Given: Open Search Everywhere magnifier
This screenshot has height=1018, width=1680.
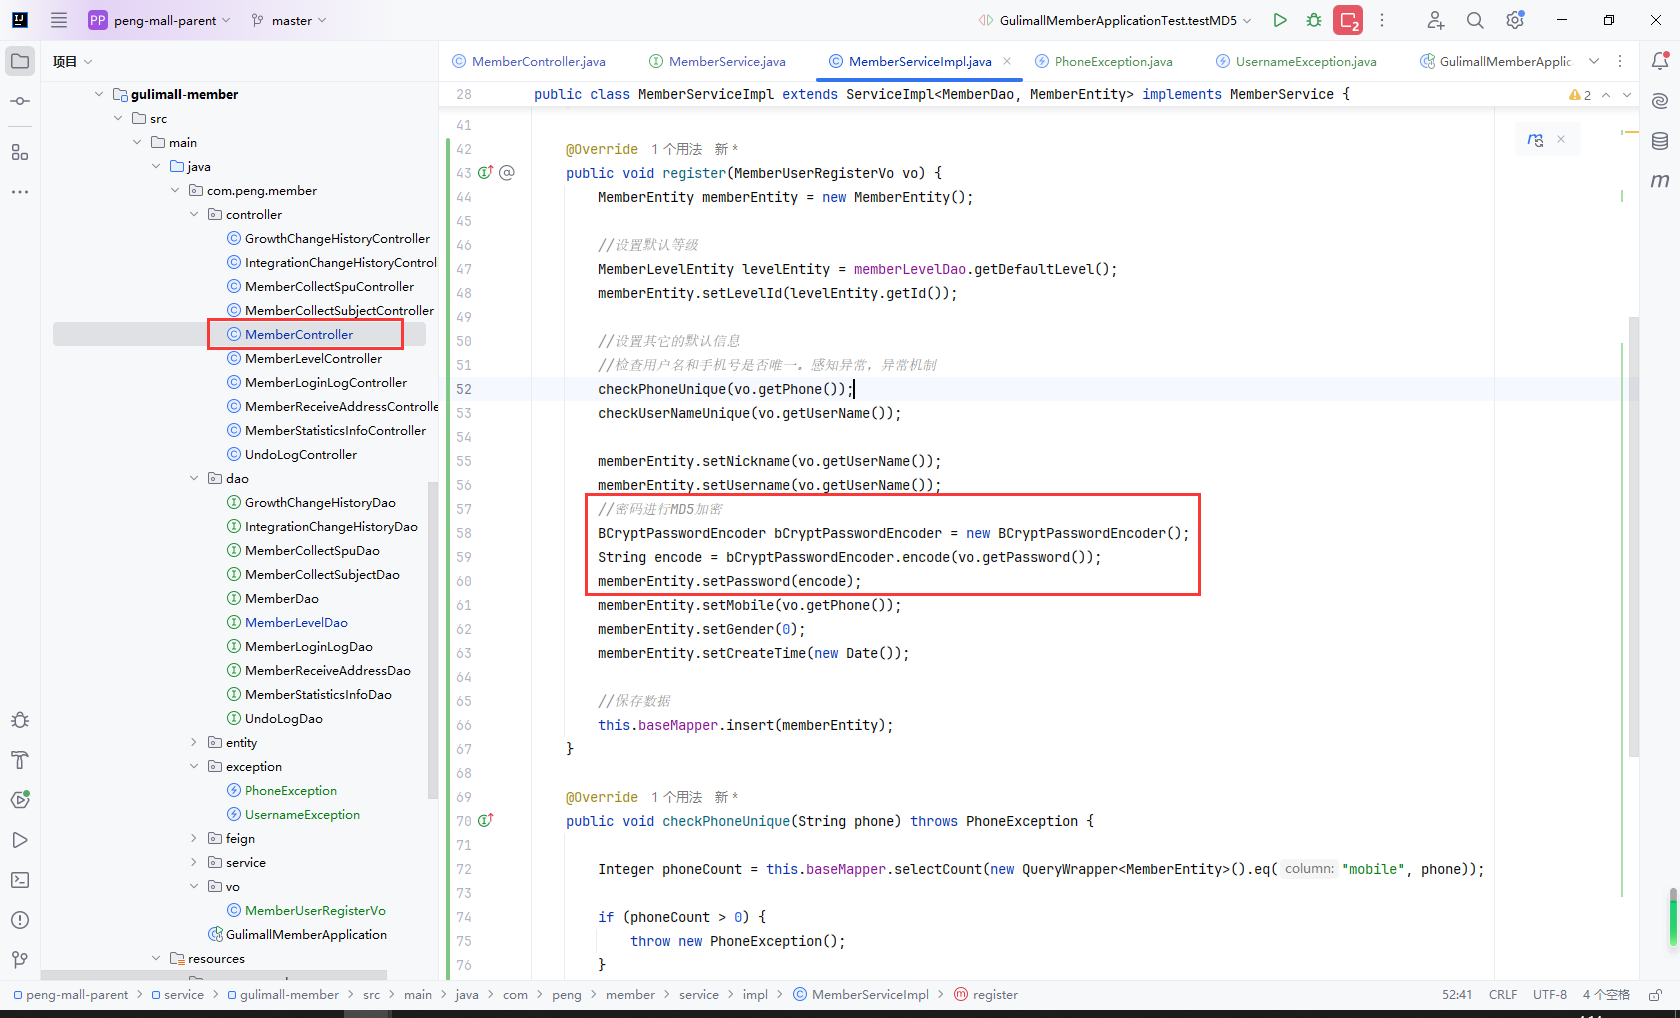Looking at the screenshot, I should pyautogui.click(x=1475, y=20).
